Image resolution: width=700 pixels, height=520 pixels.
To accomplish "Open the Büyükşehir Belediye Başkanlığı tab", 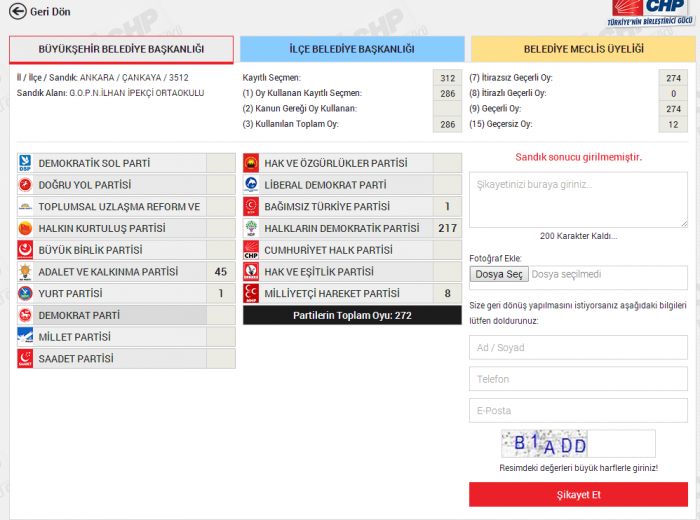I will [121, 49].
